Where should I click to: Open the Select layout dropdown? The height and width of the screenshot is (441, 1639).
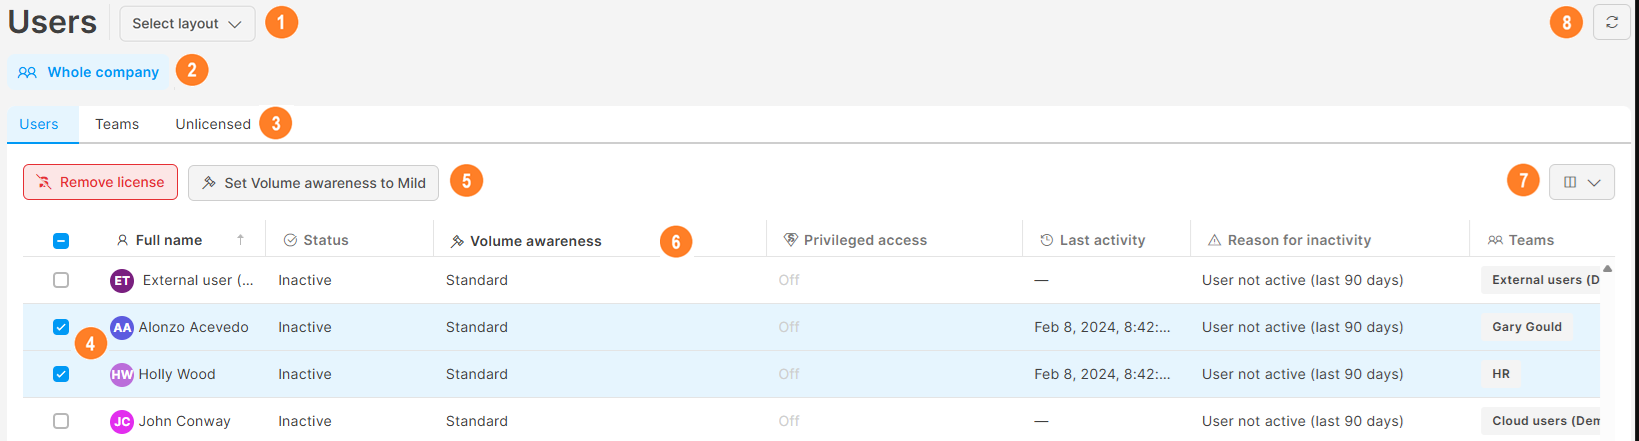coord(187,23)
